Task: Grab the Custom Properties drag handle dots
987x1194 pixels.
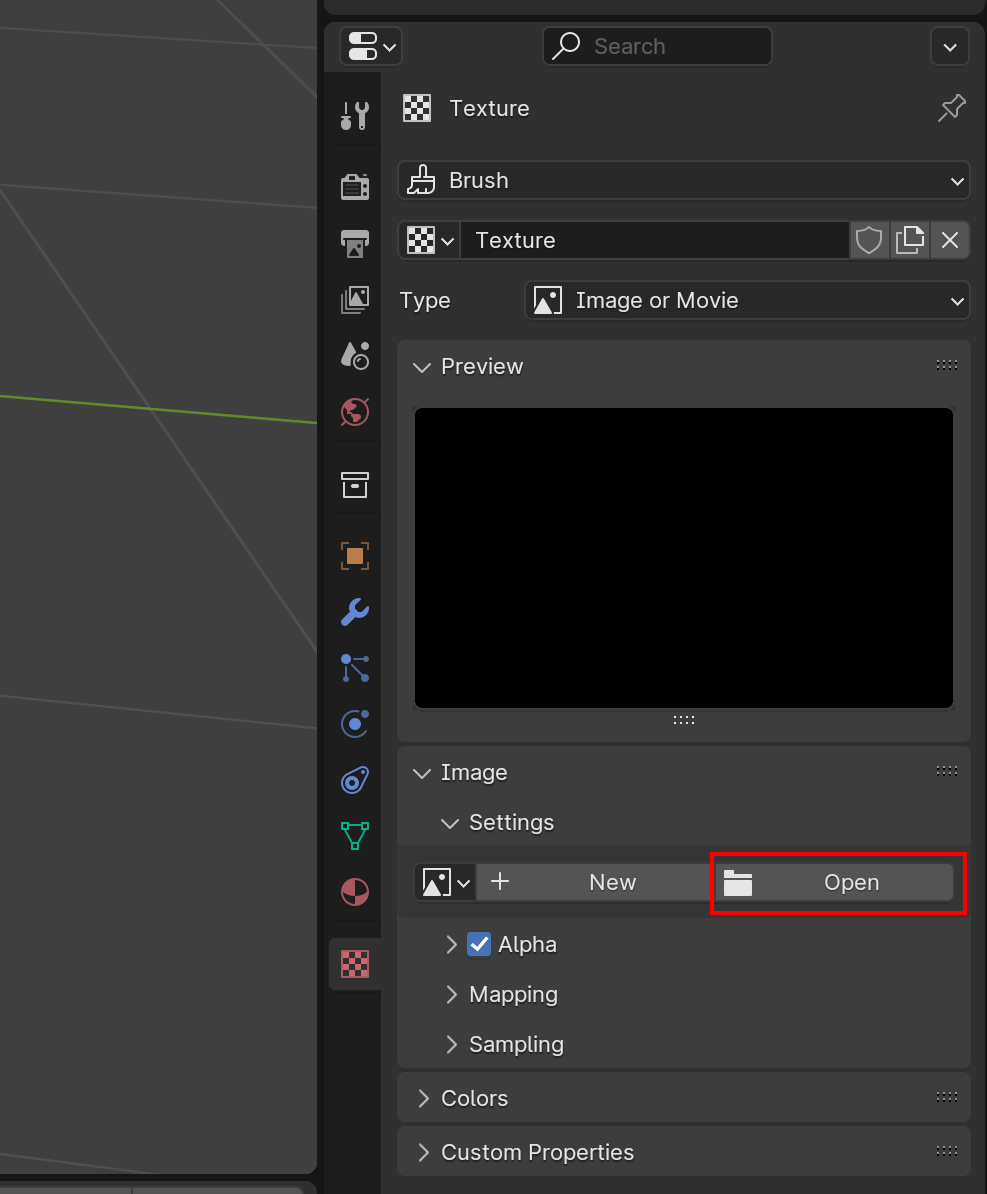Action: pos(947,1151)
